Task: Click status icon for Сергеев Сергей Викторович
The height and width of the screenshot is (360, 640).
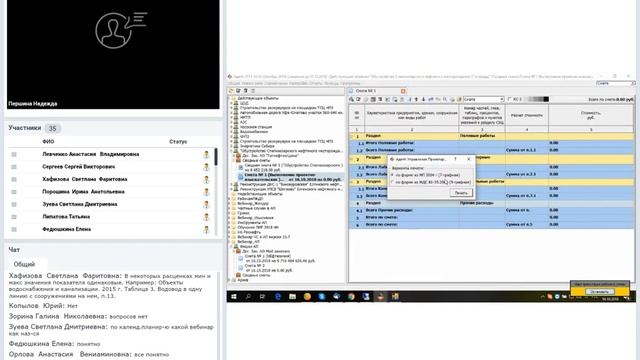Action: [207, 167]
